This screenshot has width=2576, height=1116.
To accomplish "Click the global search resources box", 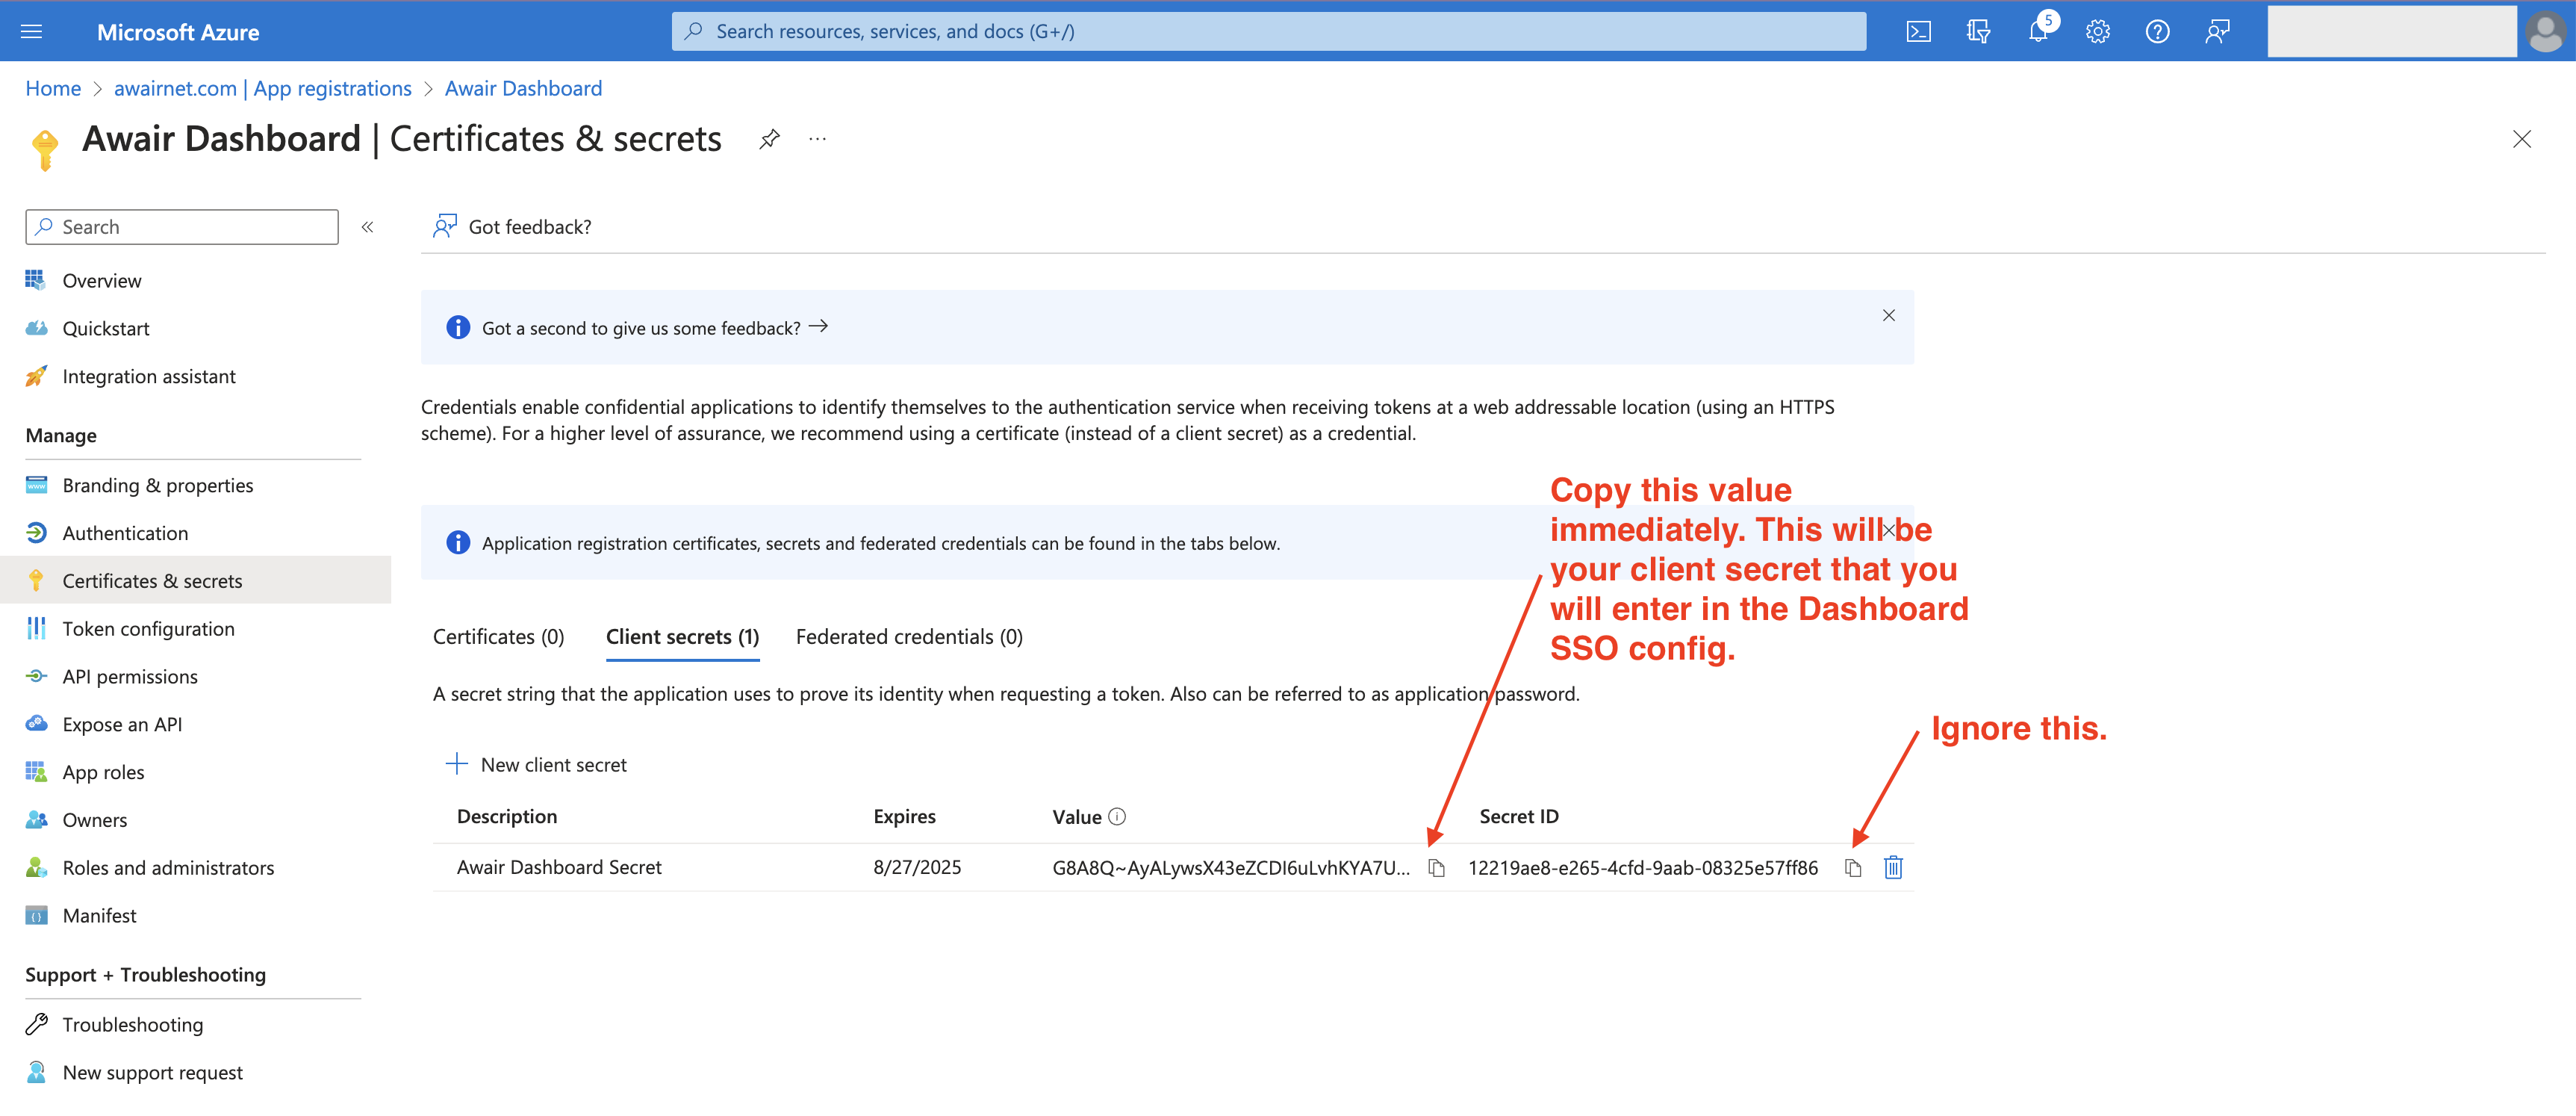I will coord(1268,31).
